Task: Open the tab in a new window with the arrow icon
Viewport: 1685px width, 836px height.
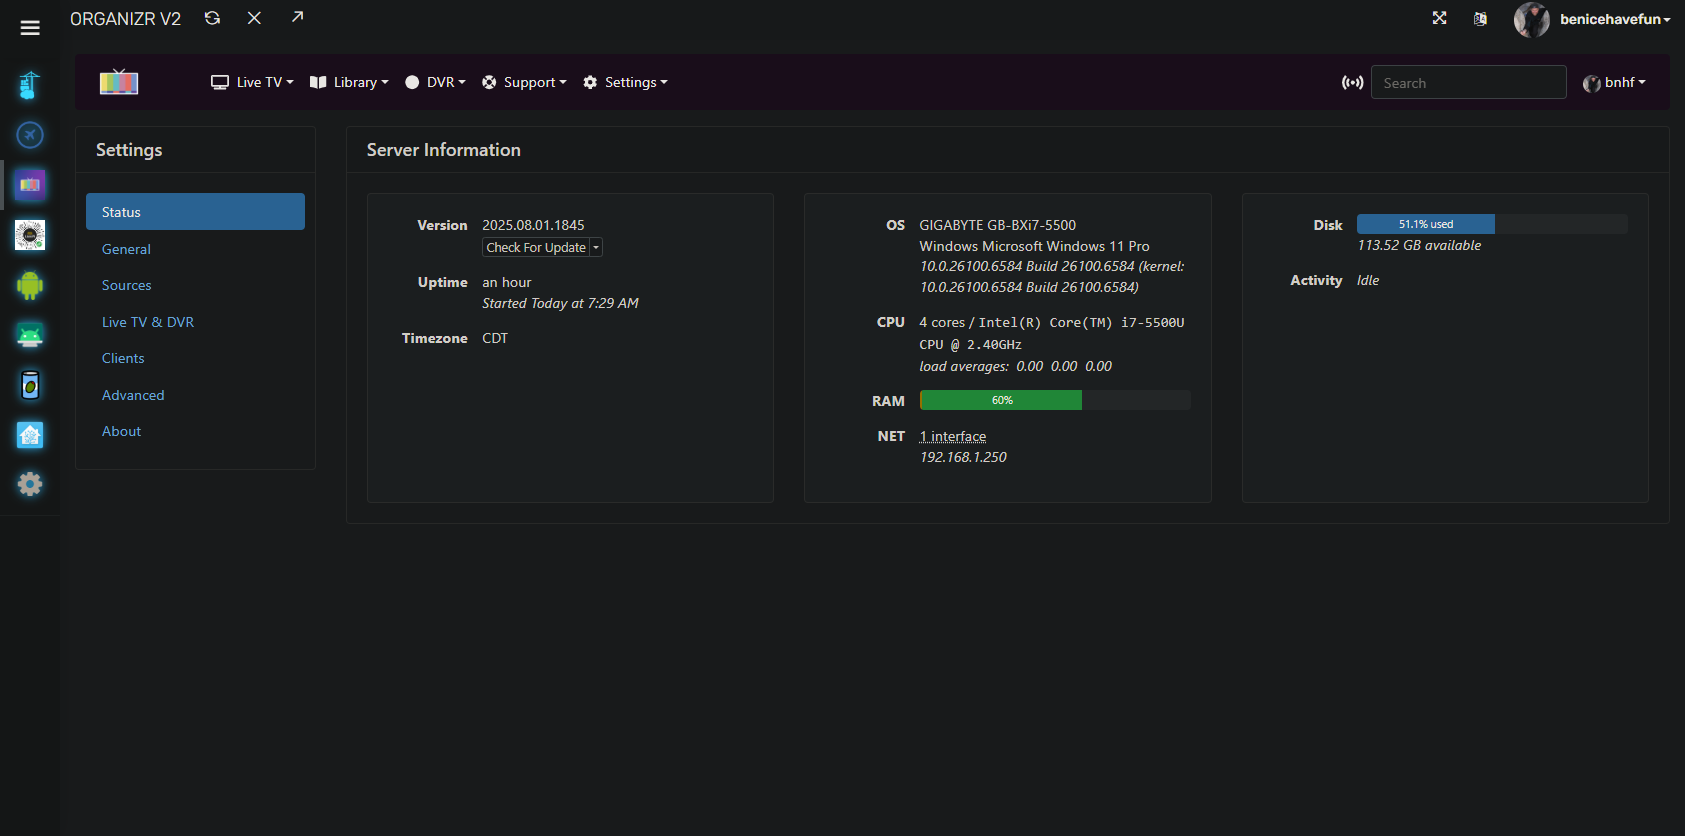Action: click(297, 17)
